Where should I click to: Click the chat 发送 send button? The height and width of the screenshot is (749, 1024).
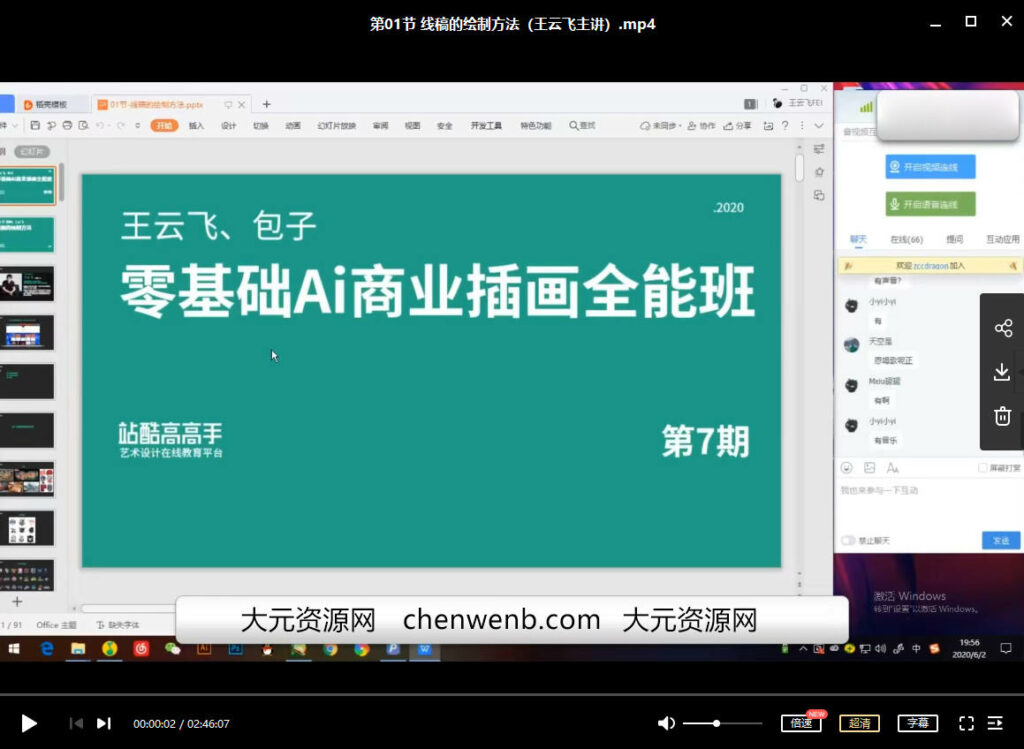(1001, 541)
